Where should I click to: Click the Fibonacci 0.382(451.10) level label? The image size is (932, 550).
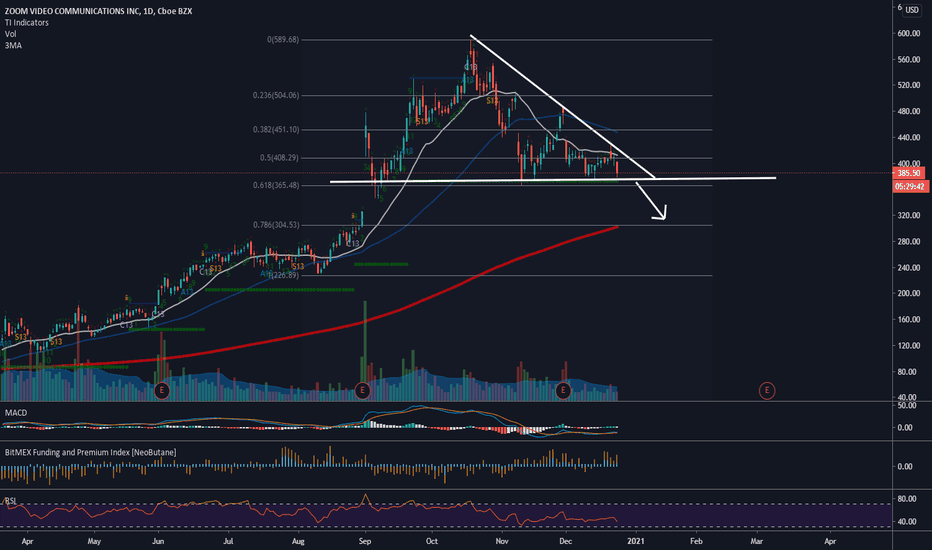pyautogui.click(x=276, y=130)
